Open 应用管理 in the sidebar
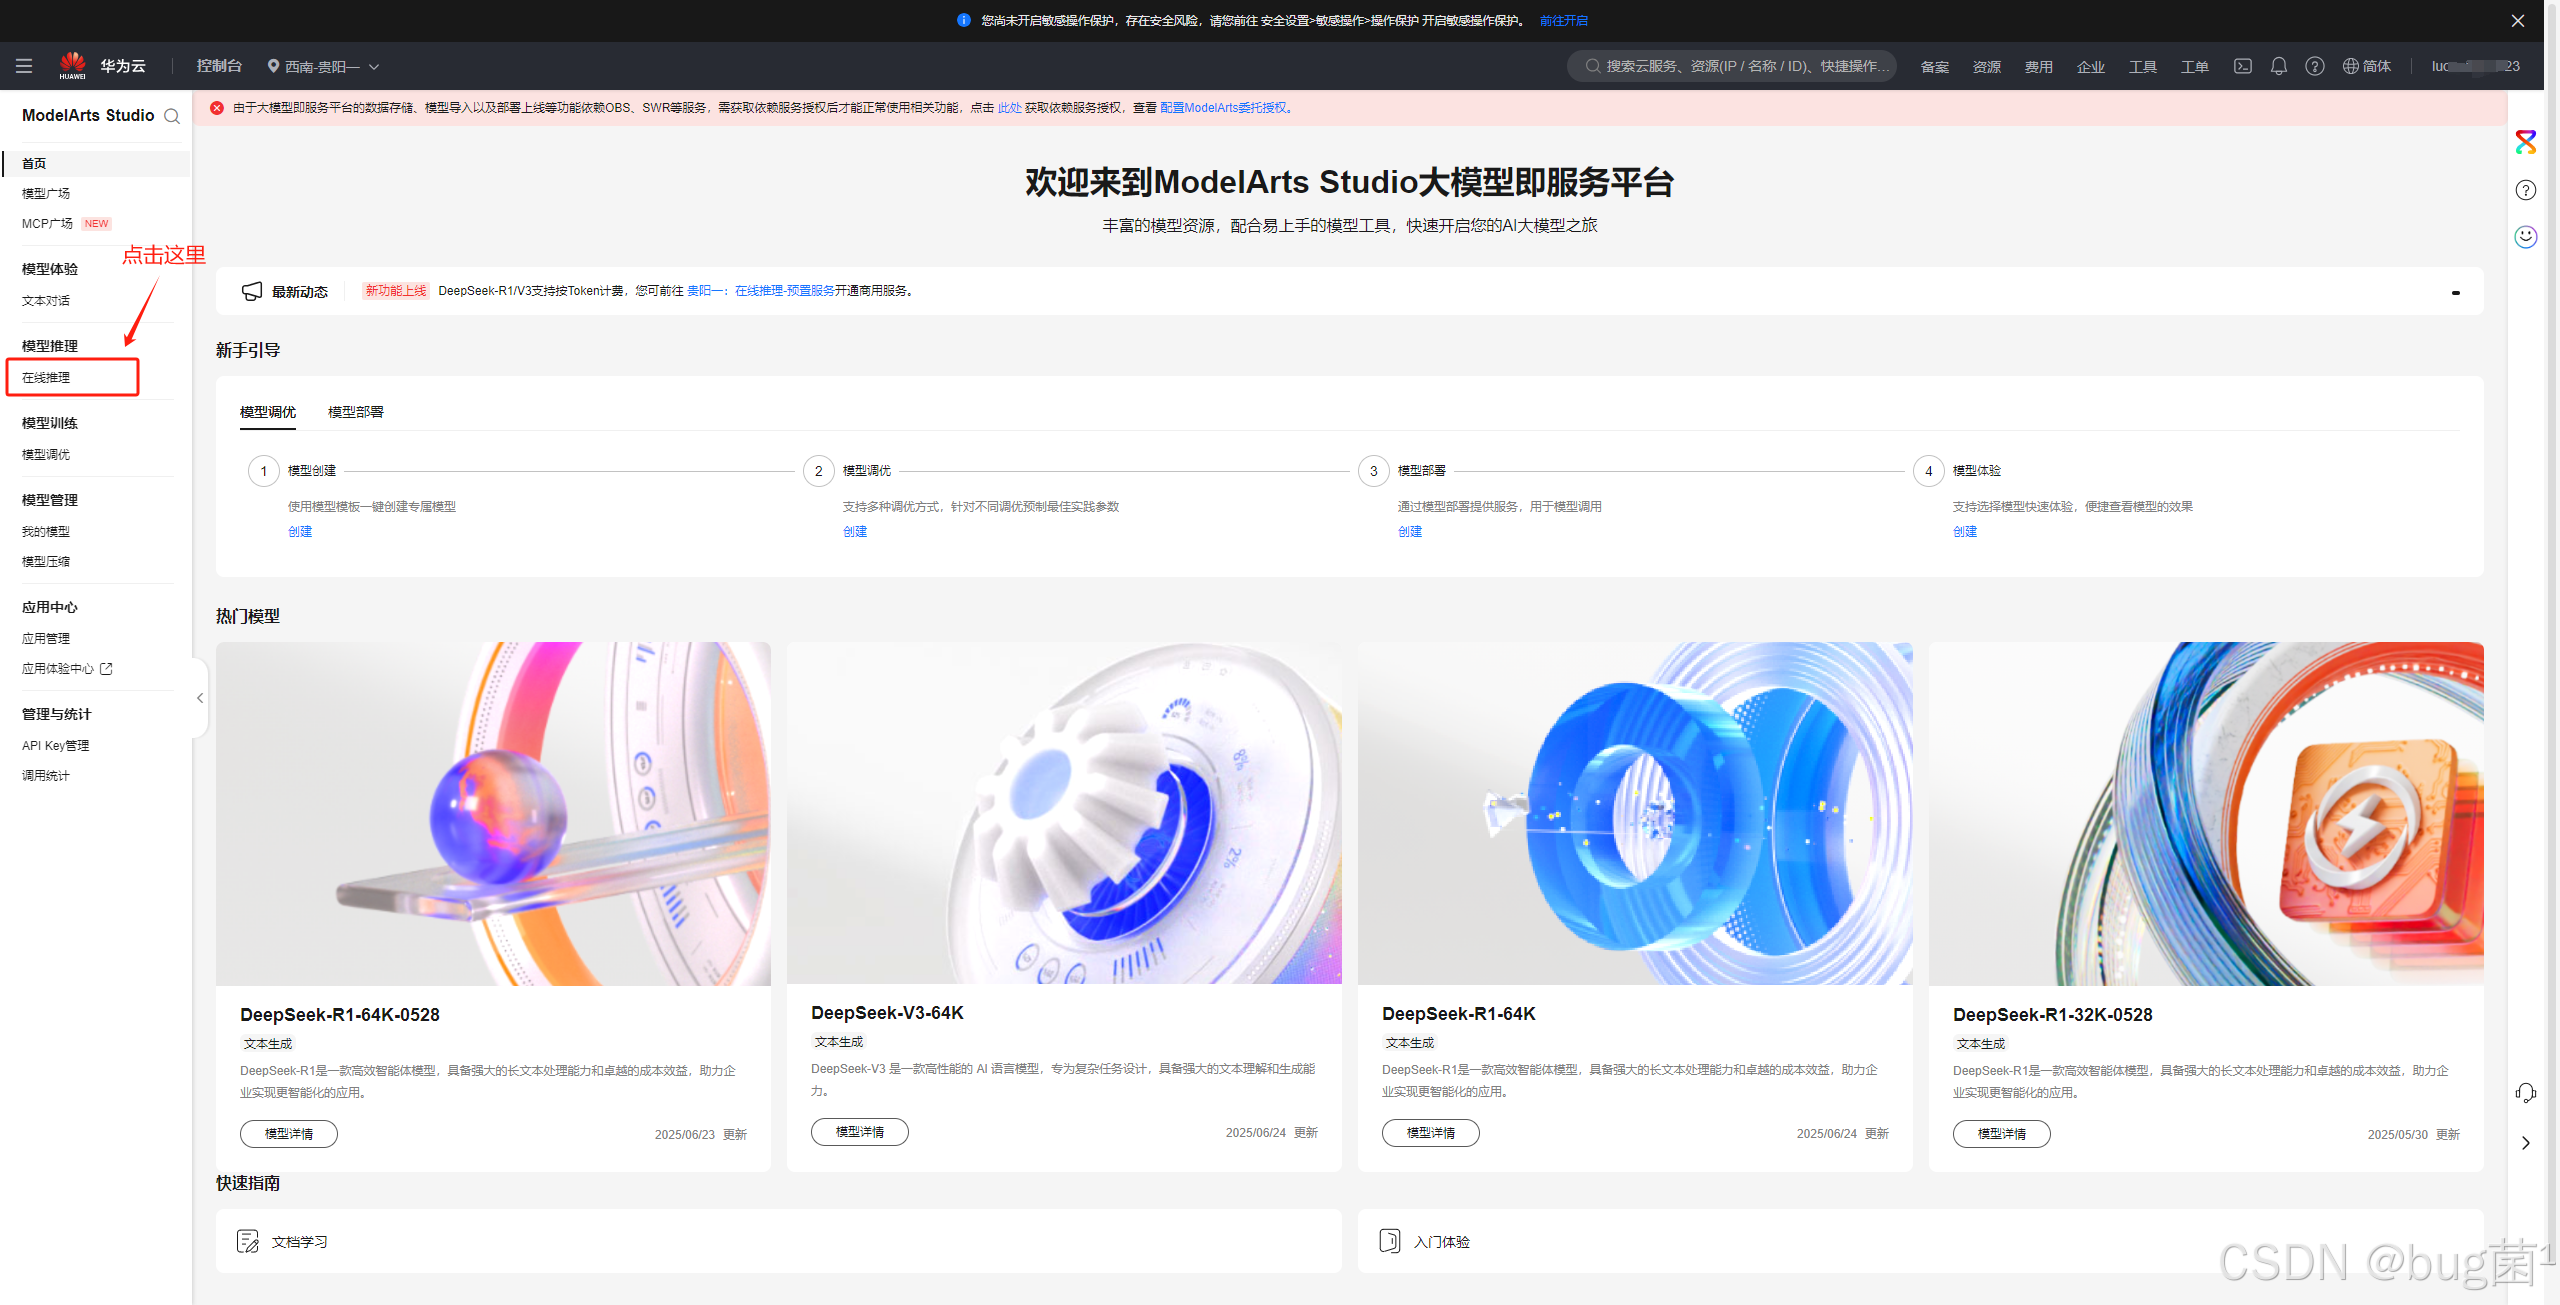Screen dimensions: 2560x1305 pos(46,638)
